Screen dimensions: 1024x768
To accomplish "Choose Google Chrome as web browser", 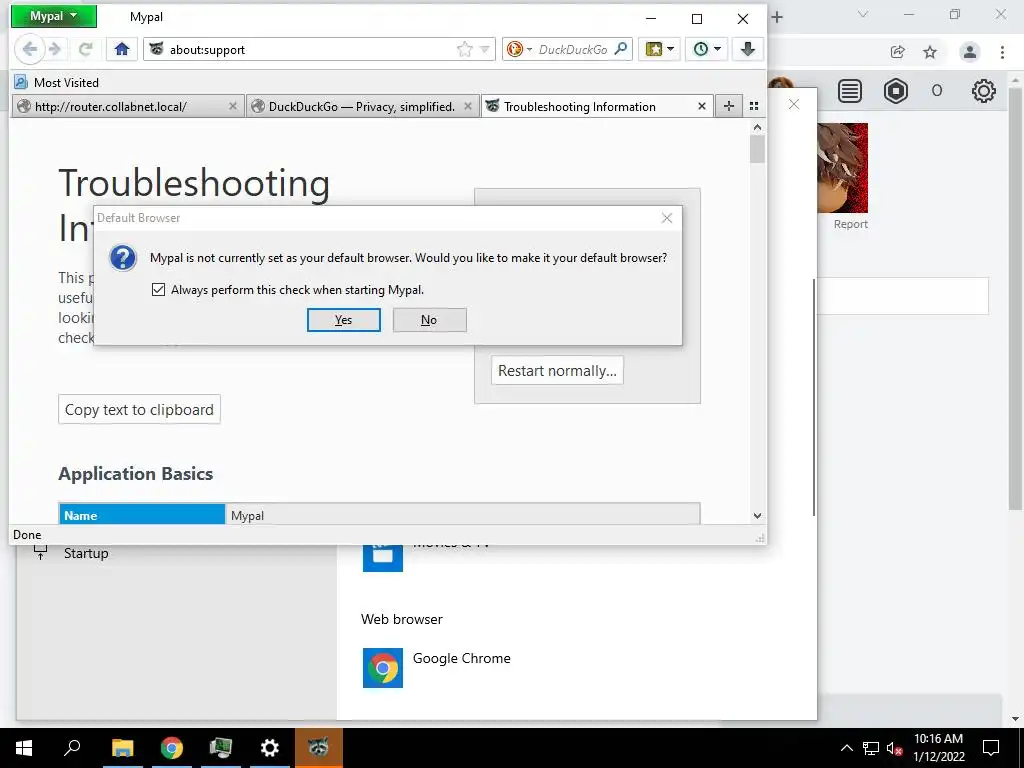I will [436, 667].
